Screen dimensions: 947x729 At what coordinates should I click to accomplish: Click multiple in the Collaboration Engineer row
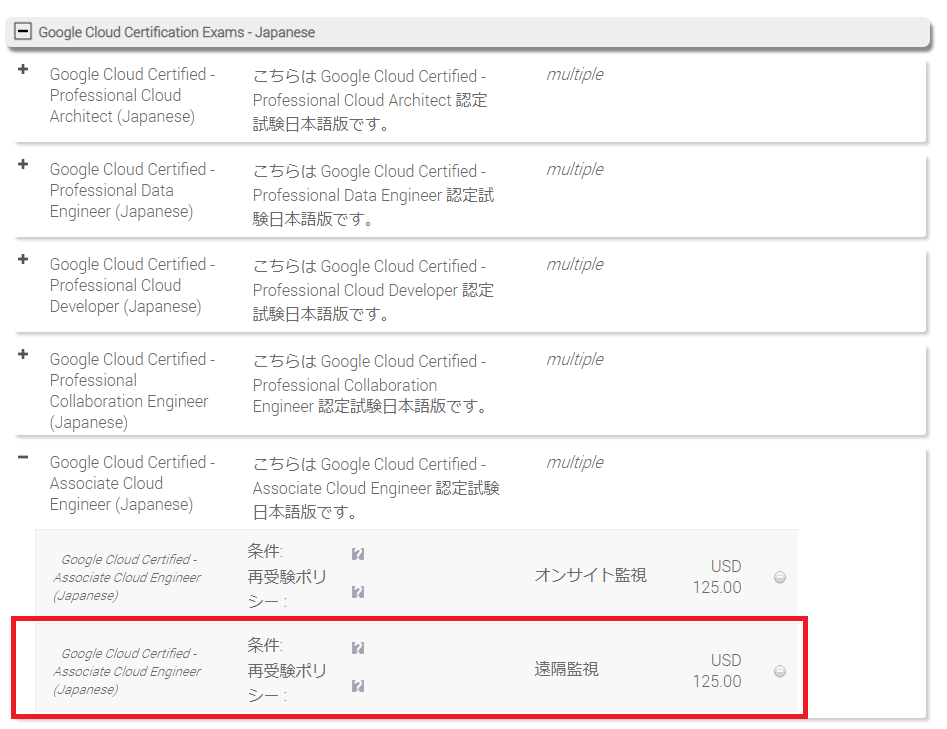click(575, 359)
